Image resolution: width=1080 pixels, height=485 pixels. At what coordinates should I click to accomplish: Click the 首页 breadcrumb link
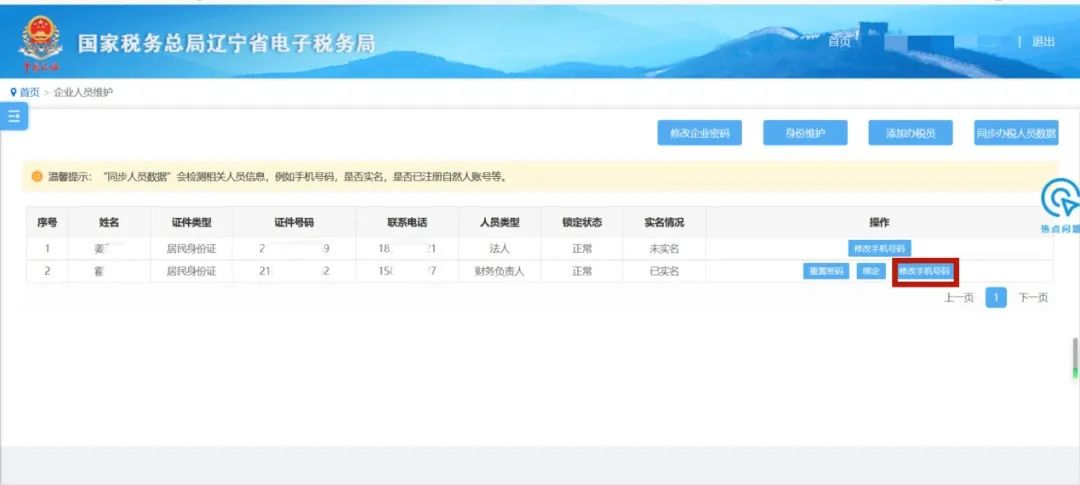click(x=30, y=92)
